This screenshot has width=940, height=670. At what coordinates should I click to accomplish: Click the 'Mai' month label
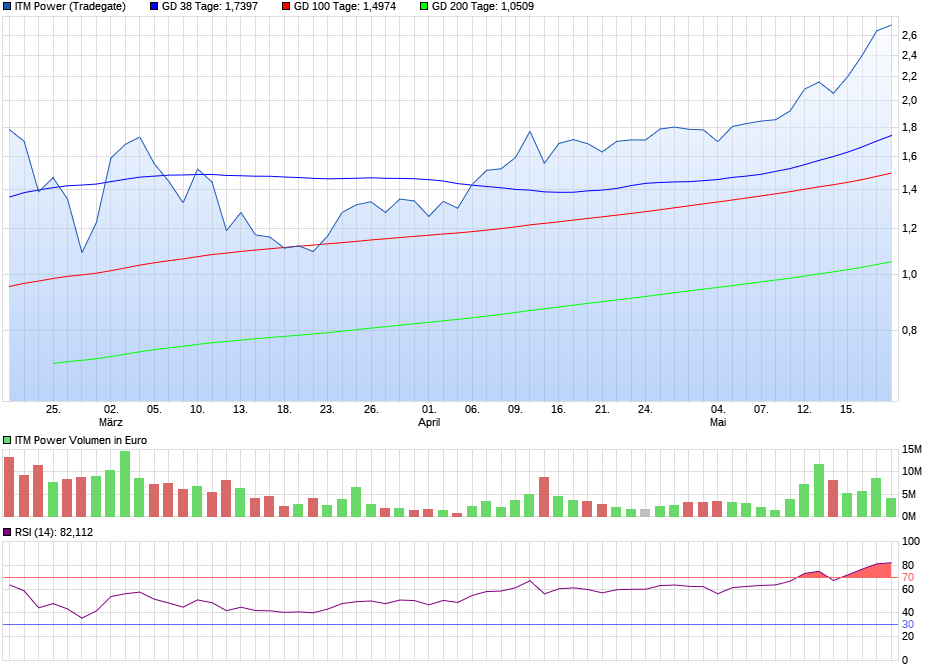point(718,422)
